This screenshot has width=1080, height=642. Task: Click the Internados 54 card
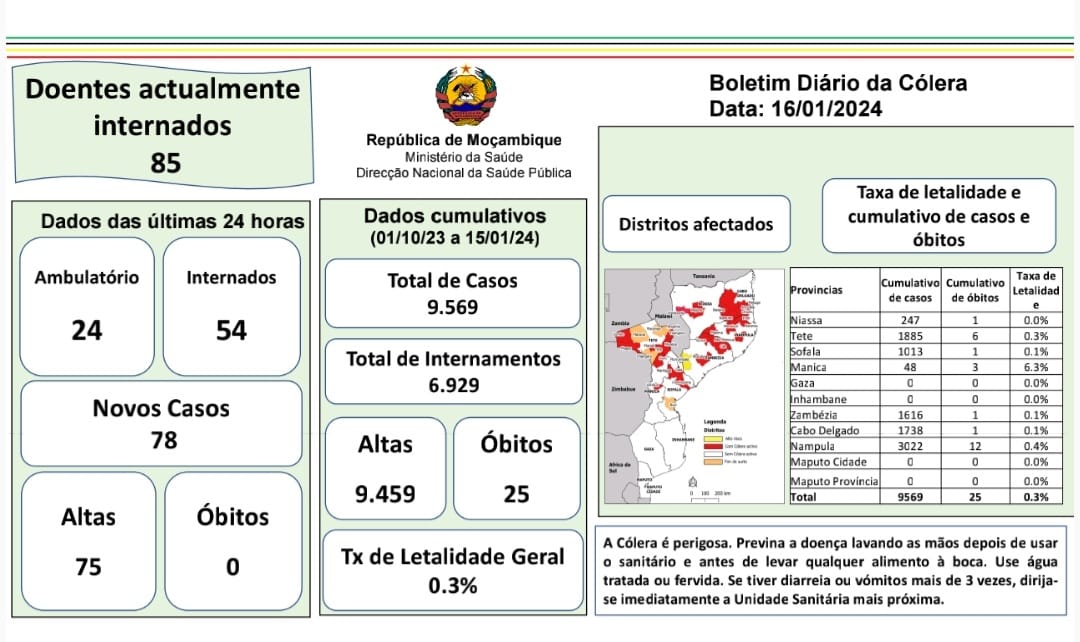coord(231,307)
